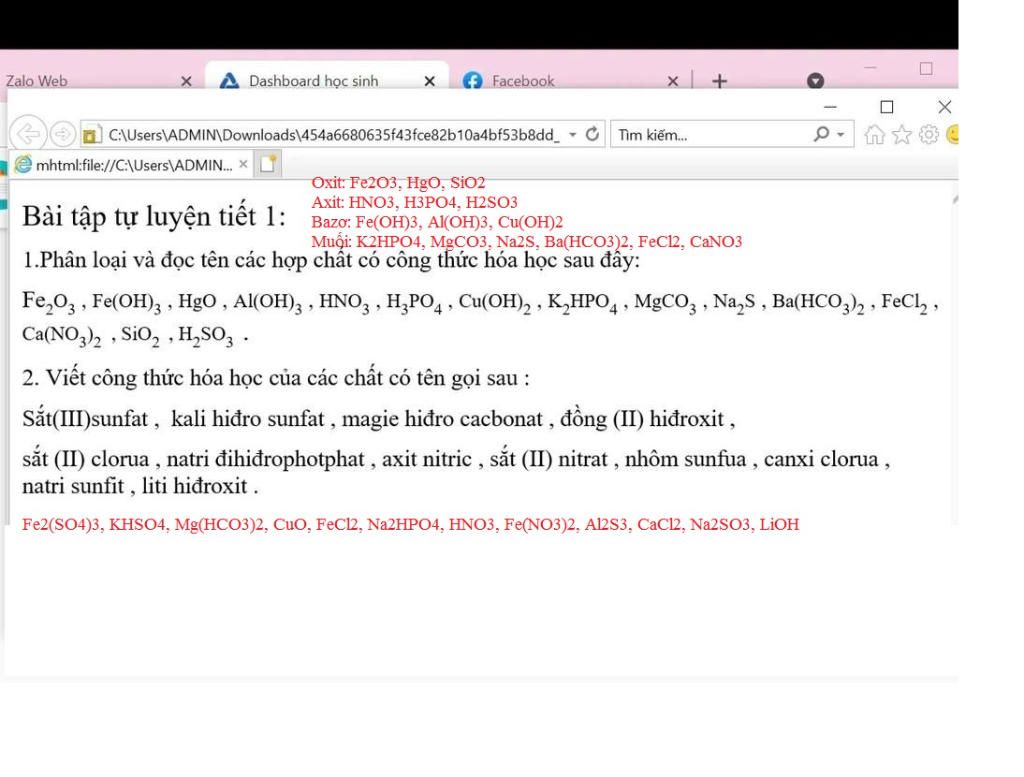Click the text 'natri sunfit'
Viewport: 1024px width, 777px height.
73,486
